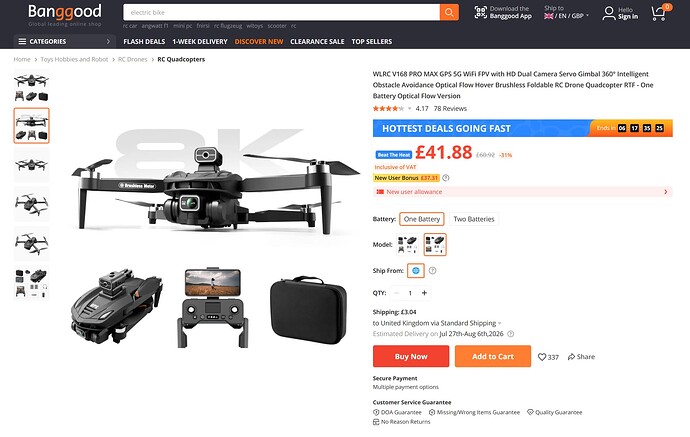Screen dimensions: 690x437
Task: Increase quantity with the plus stepper
Action: [424, 293]
